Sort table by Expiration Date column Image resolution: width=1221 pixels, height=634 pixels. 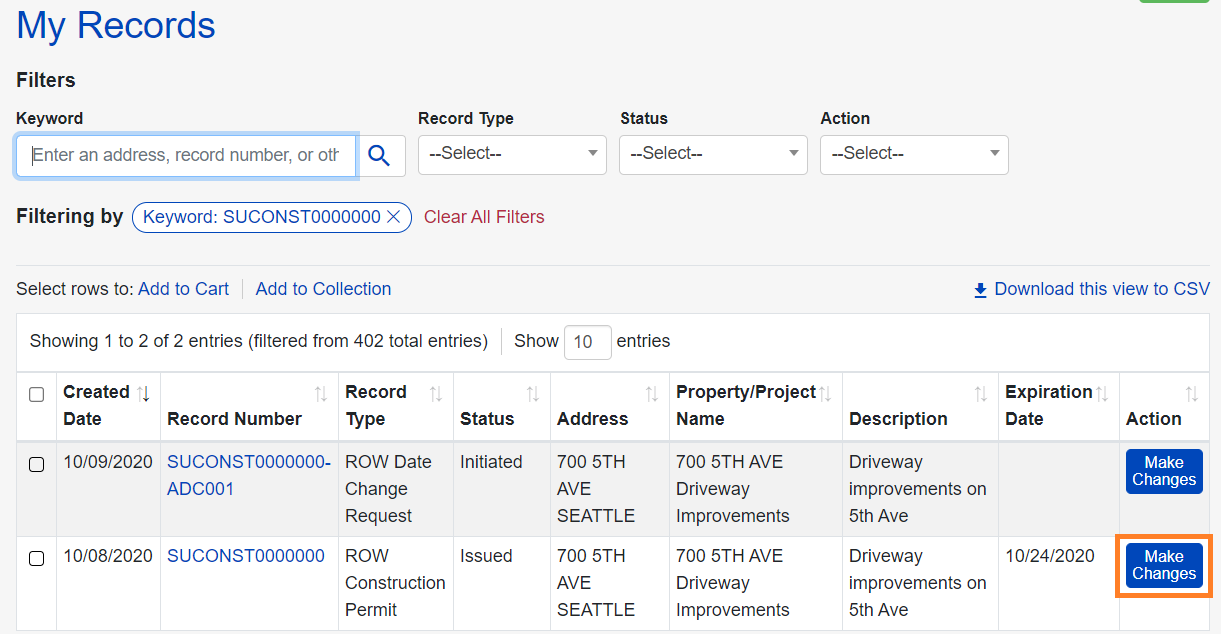pyautogui.click(x=1101, y=394)
